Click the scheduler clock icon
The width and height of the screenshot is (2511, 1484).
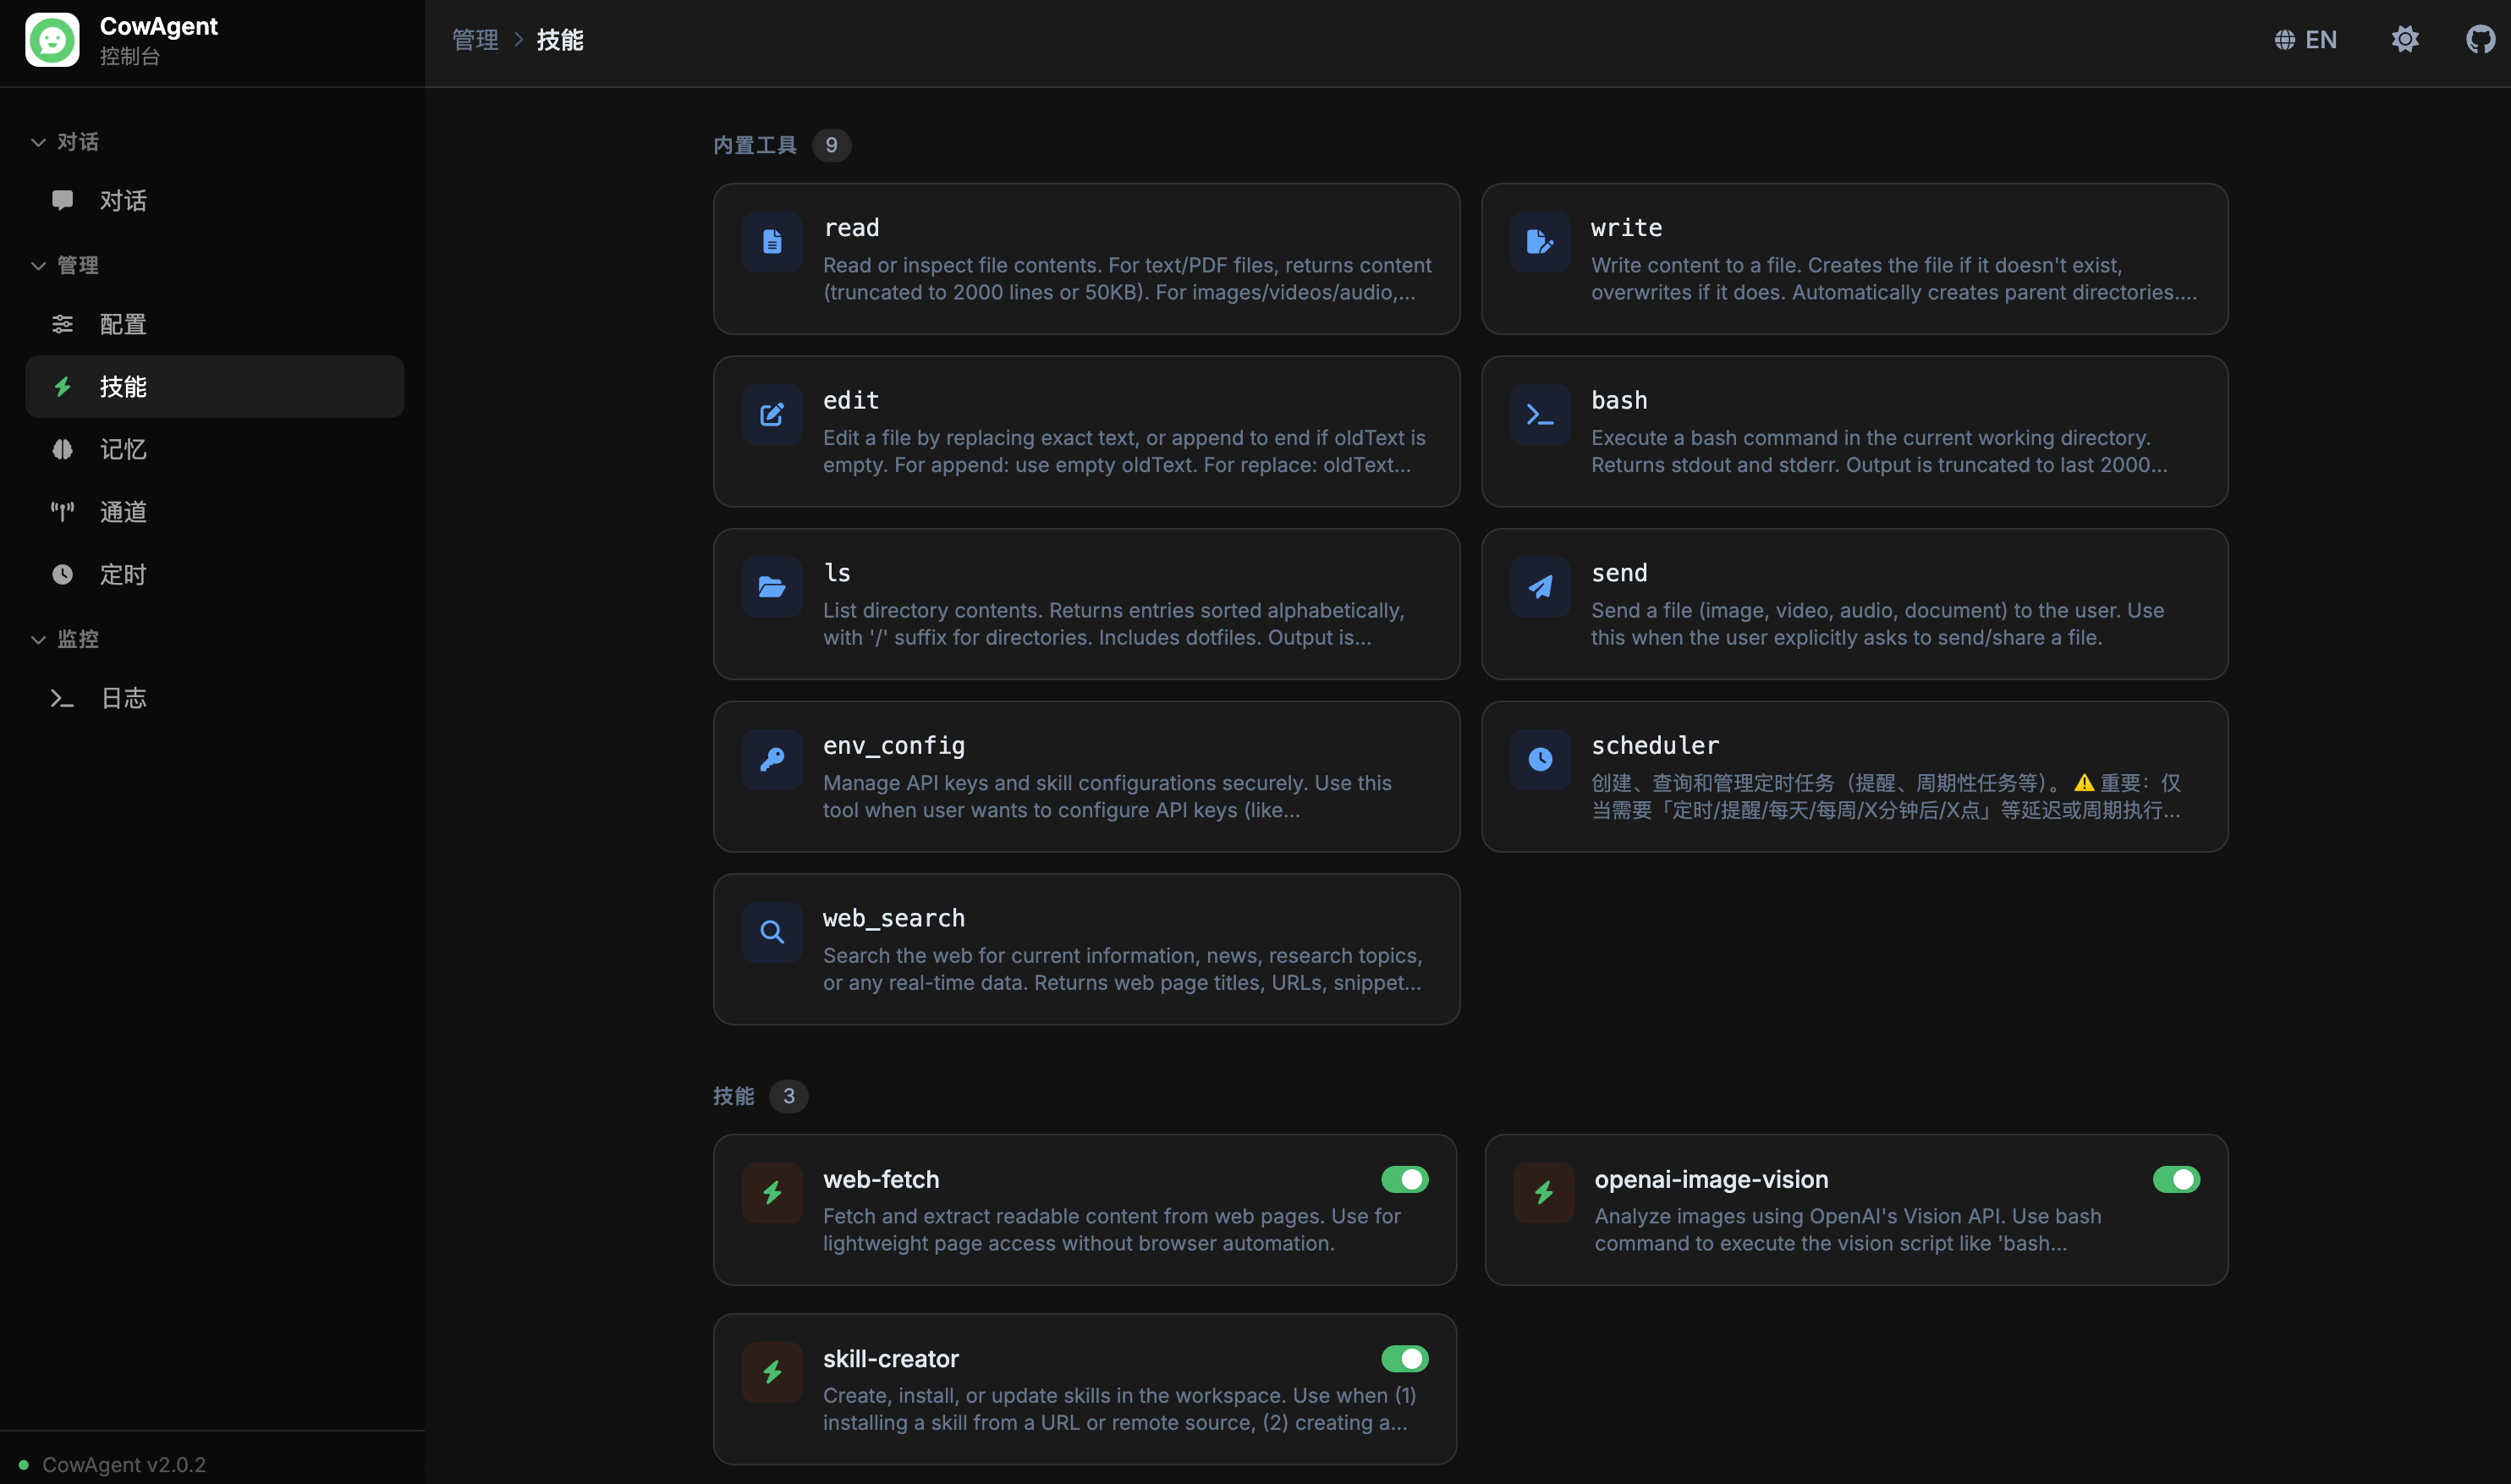(x=1540, y=760)
